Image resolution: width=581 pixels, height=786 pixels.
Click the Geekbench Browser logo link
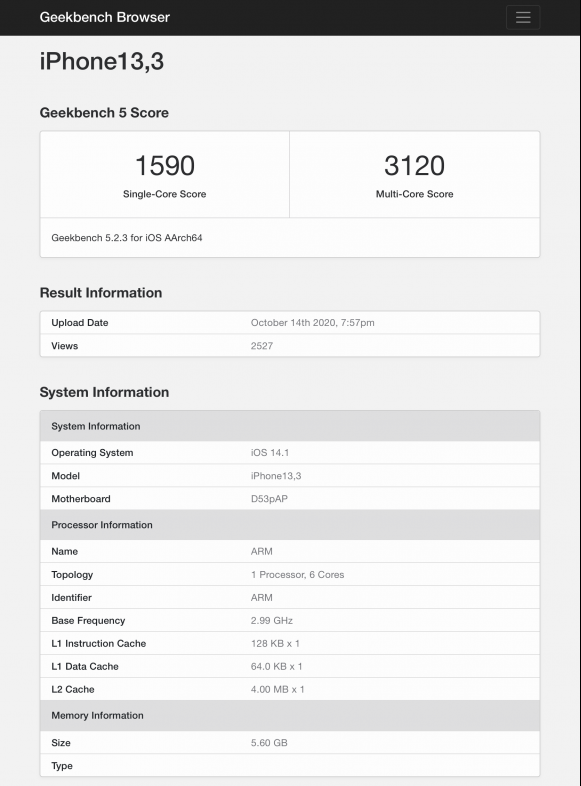coord(104,17)
